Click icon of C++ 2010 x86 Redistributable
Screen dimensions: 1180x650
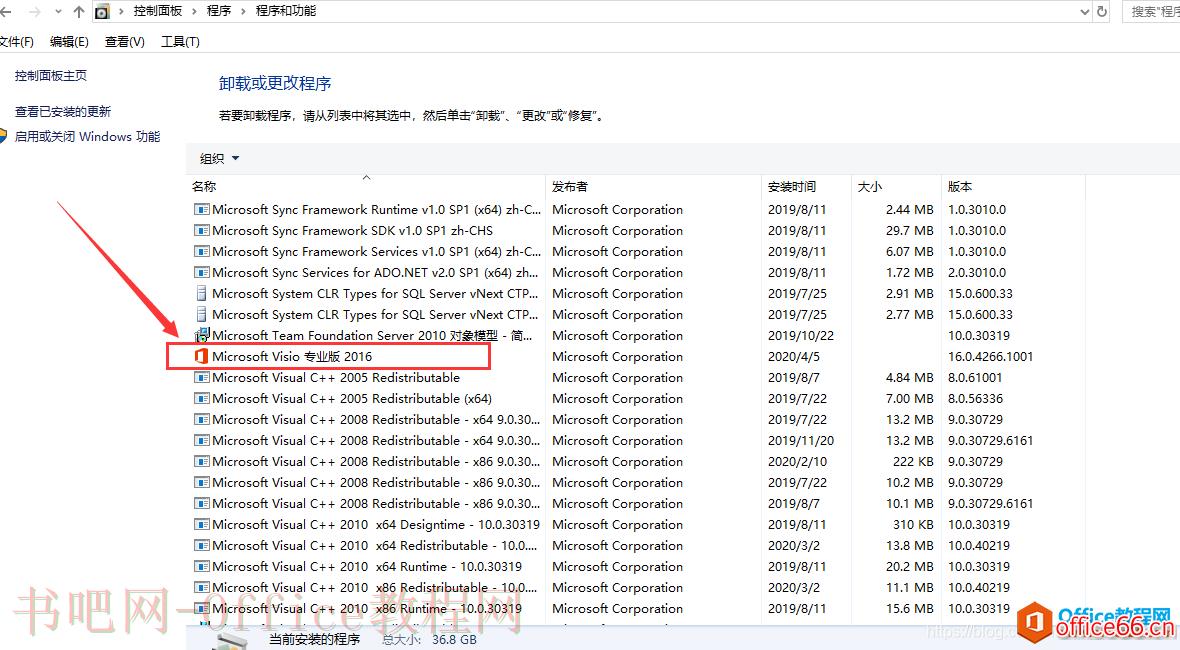coord(201,588)
